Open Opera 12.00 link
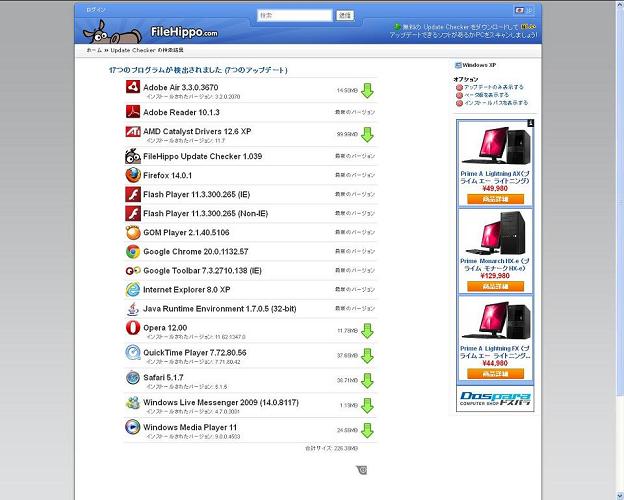Viewport: 624px width, 500px height. coord(165,328)
